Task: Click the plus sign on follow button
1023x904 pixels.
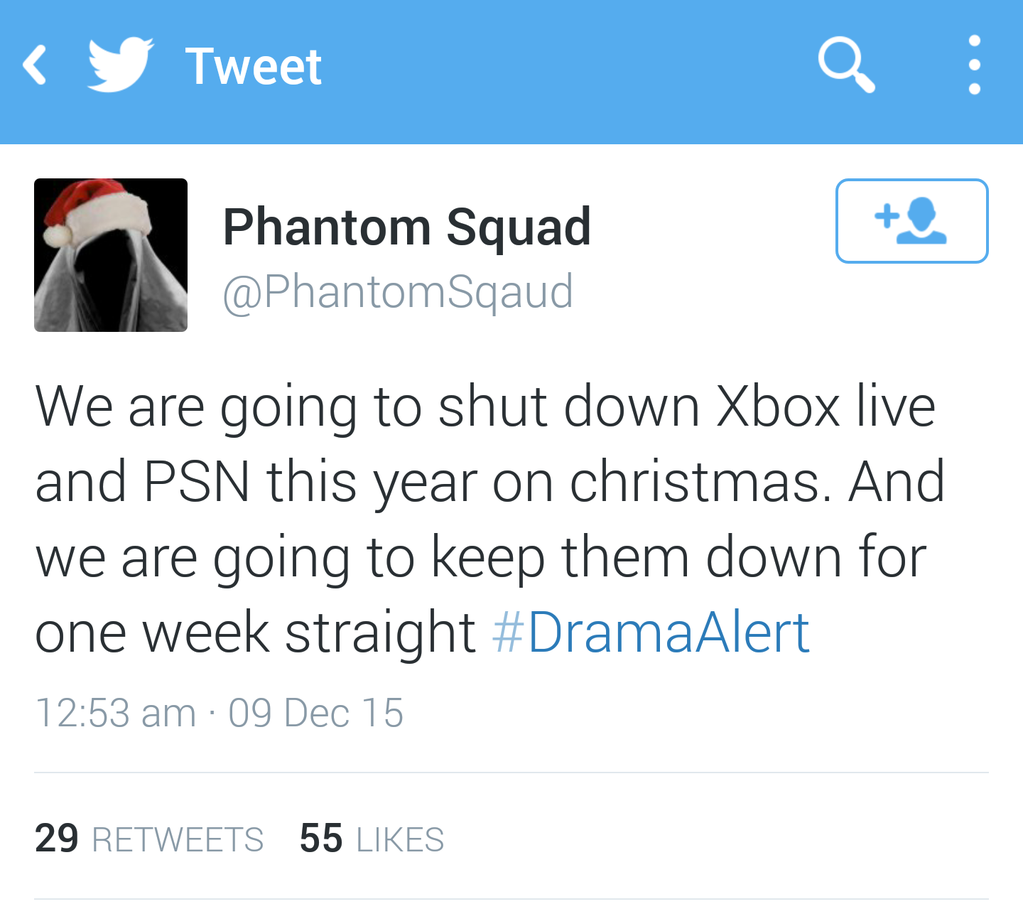Action: [887, 216]
